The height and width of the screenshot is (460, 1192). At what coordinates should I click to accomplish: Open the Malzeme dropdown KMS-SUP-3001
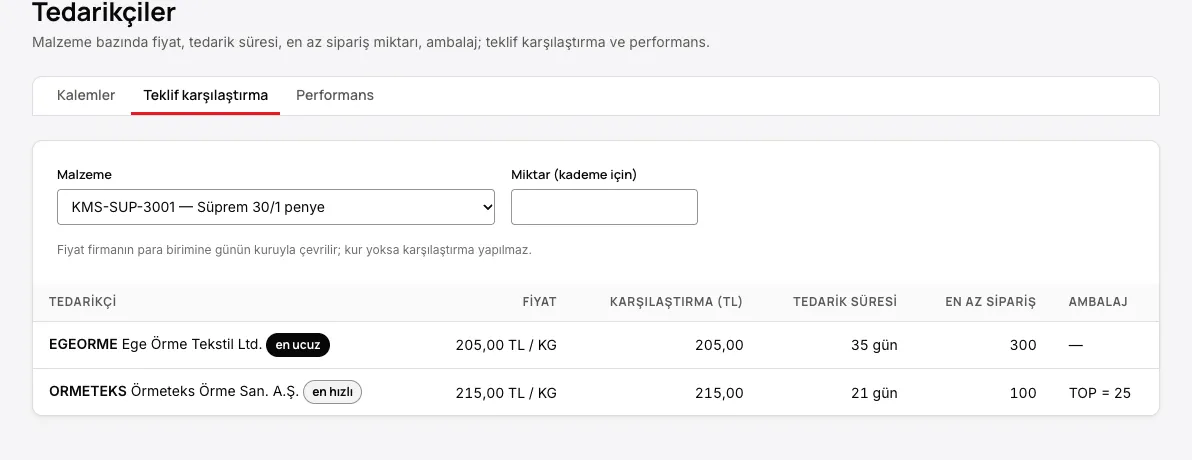276,207
